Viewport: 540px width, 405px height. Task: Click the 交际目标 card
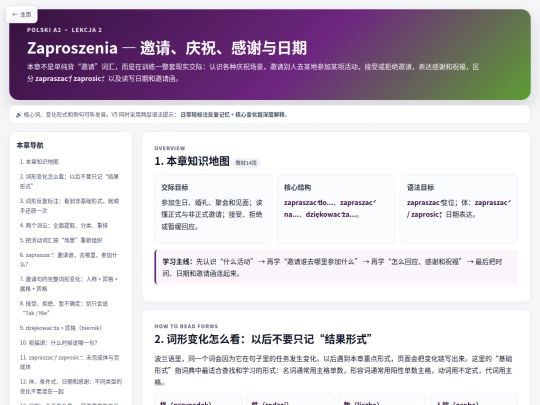pos(213,209)
